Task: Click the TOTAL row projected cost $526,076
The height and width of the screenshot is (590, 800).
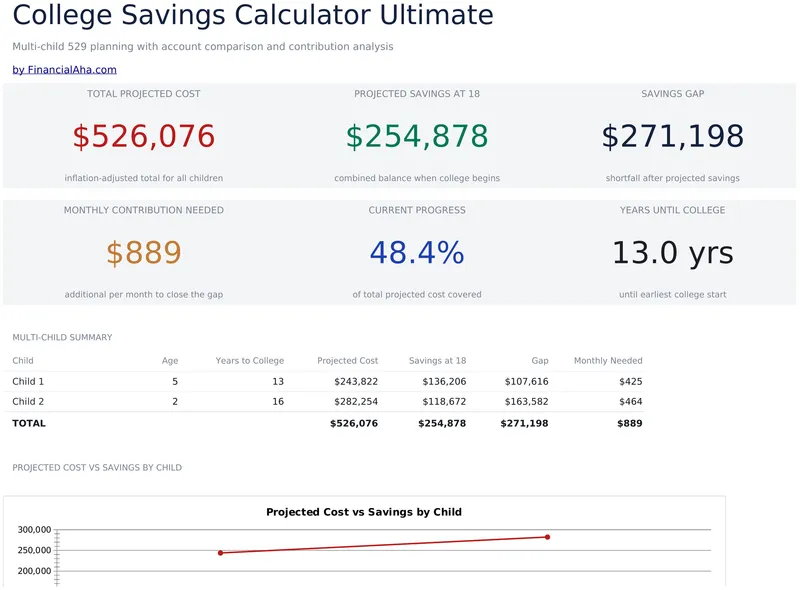Action: coord(354,423)
